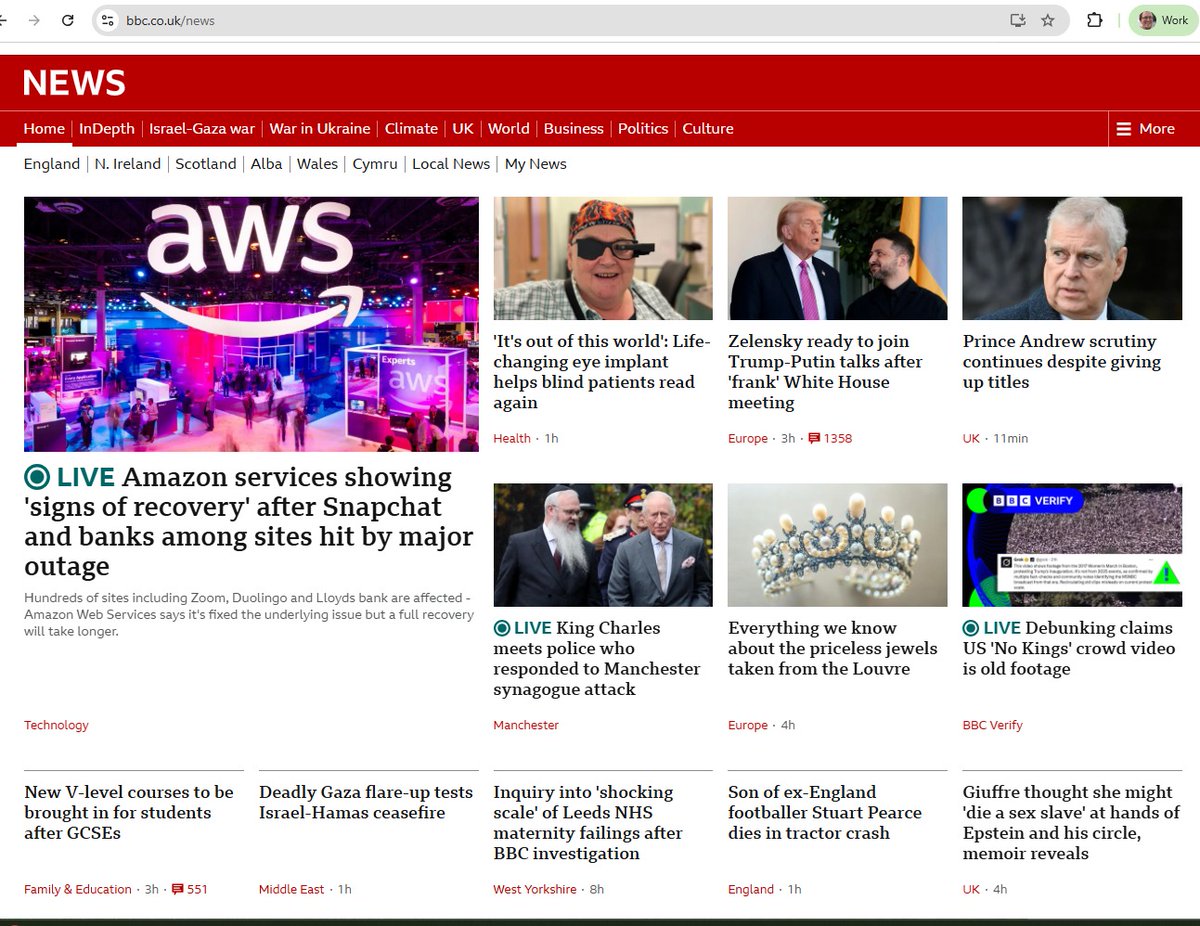Open My News link
1200x926 pixels.
536,164
